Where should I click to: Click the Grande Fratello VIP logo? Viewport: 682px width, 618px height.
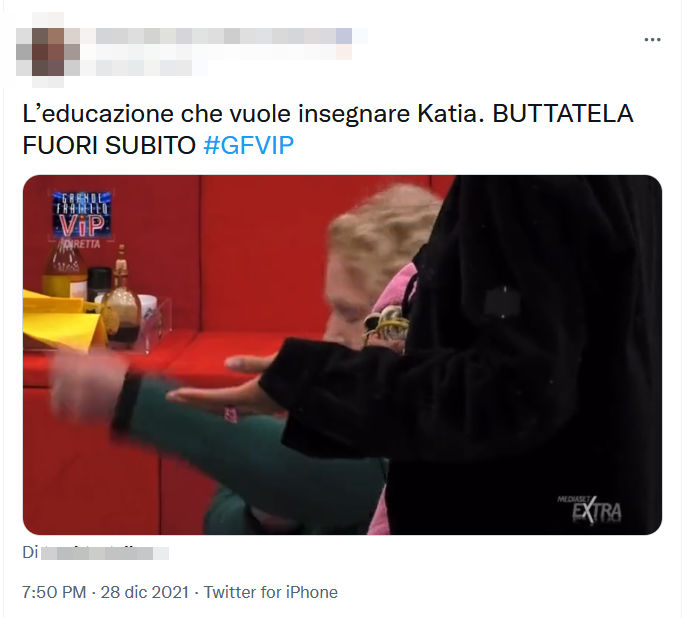coord(82,214)
